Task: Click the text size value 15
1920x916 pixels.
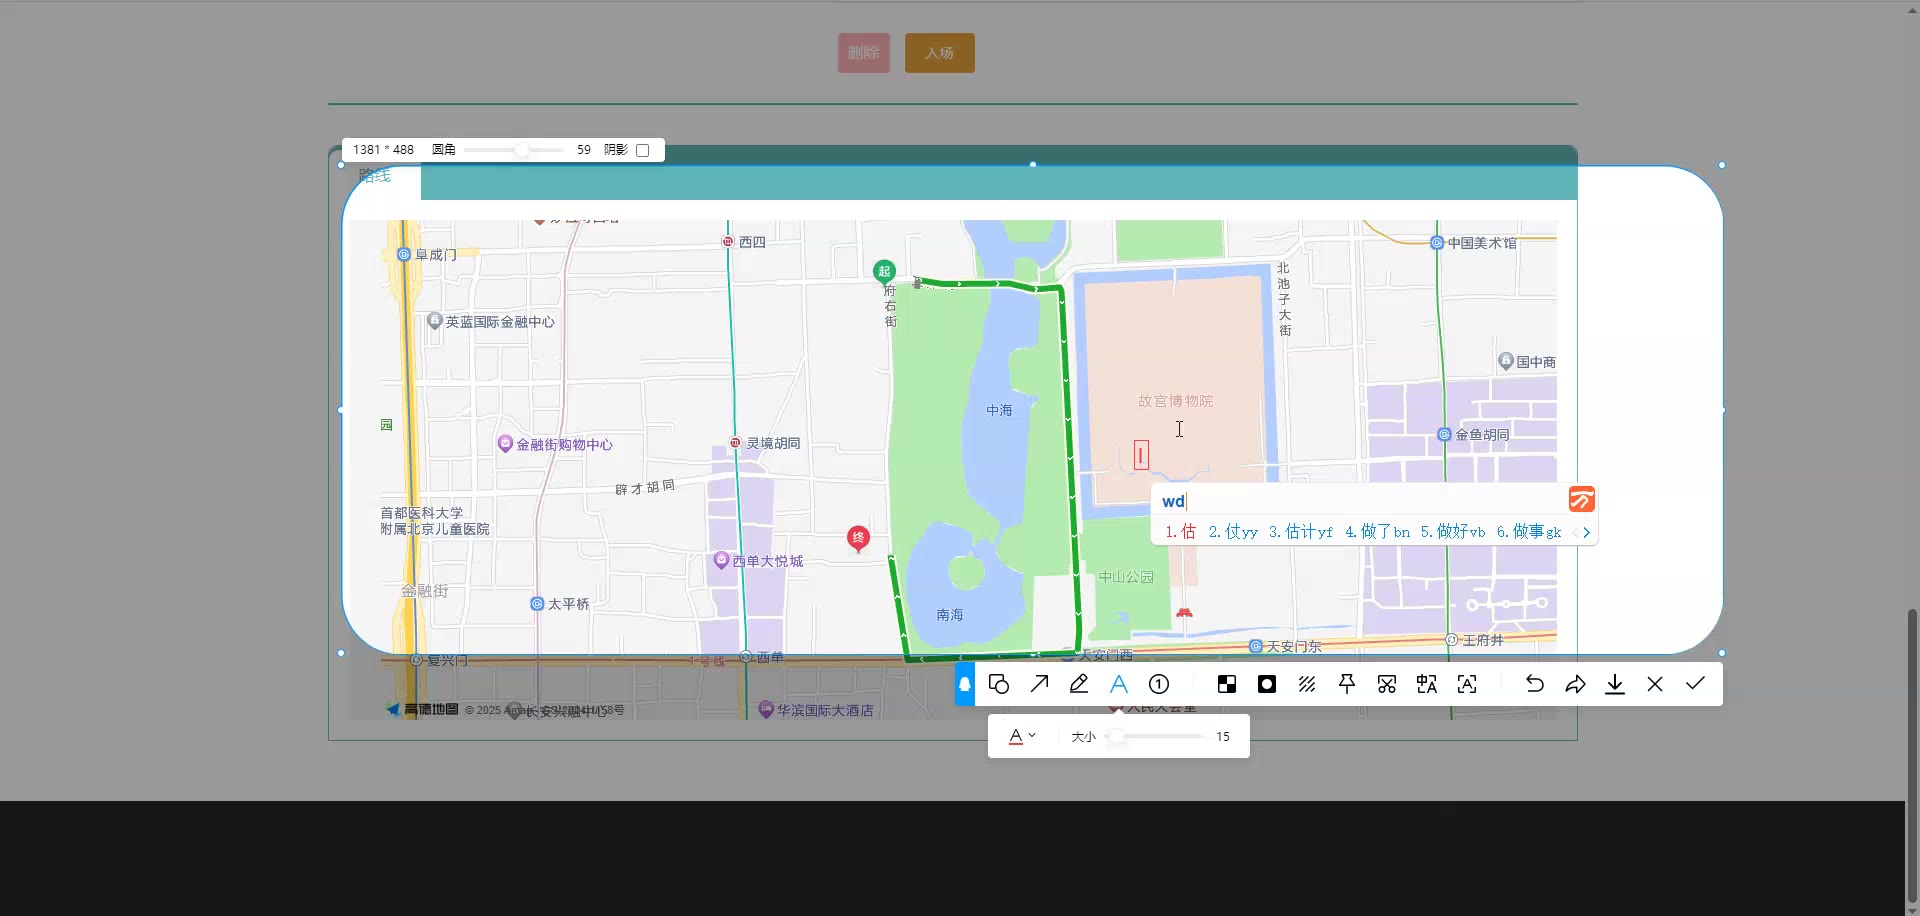Action: 1223,737
